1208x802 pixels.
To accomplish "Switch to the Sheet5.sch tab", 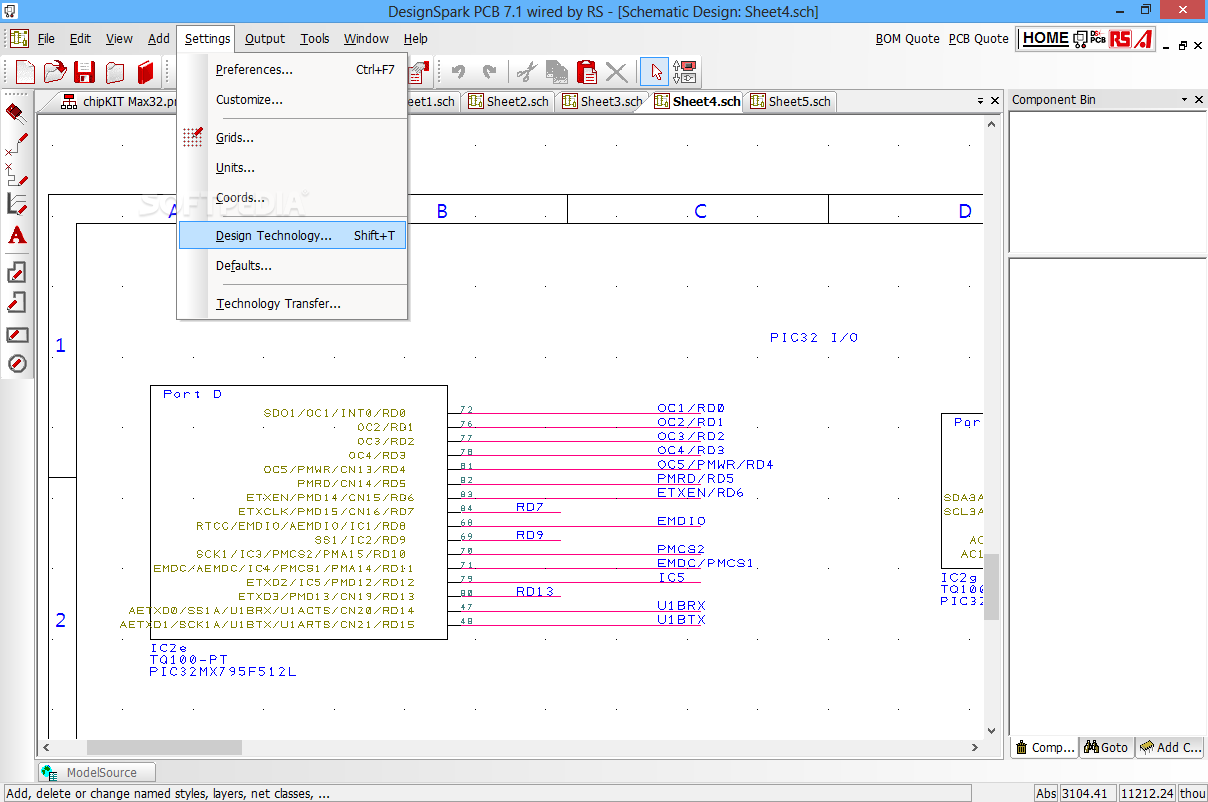I will pos(790,101).
